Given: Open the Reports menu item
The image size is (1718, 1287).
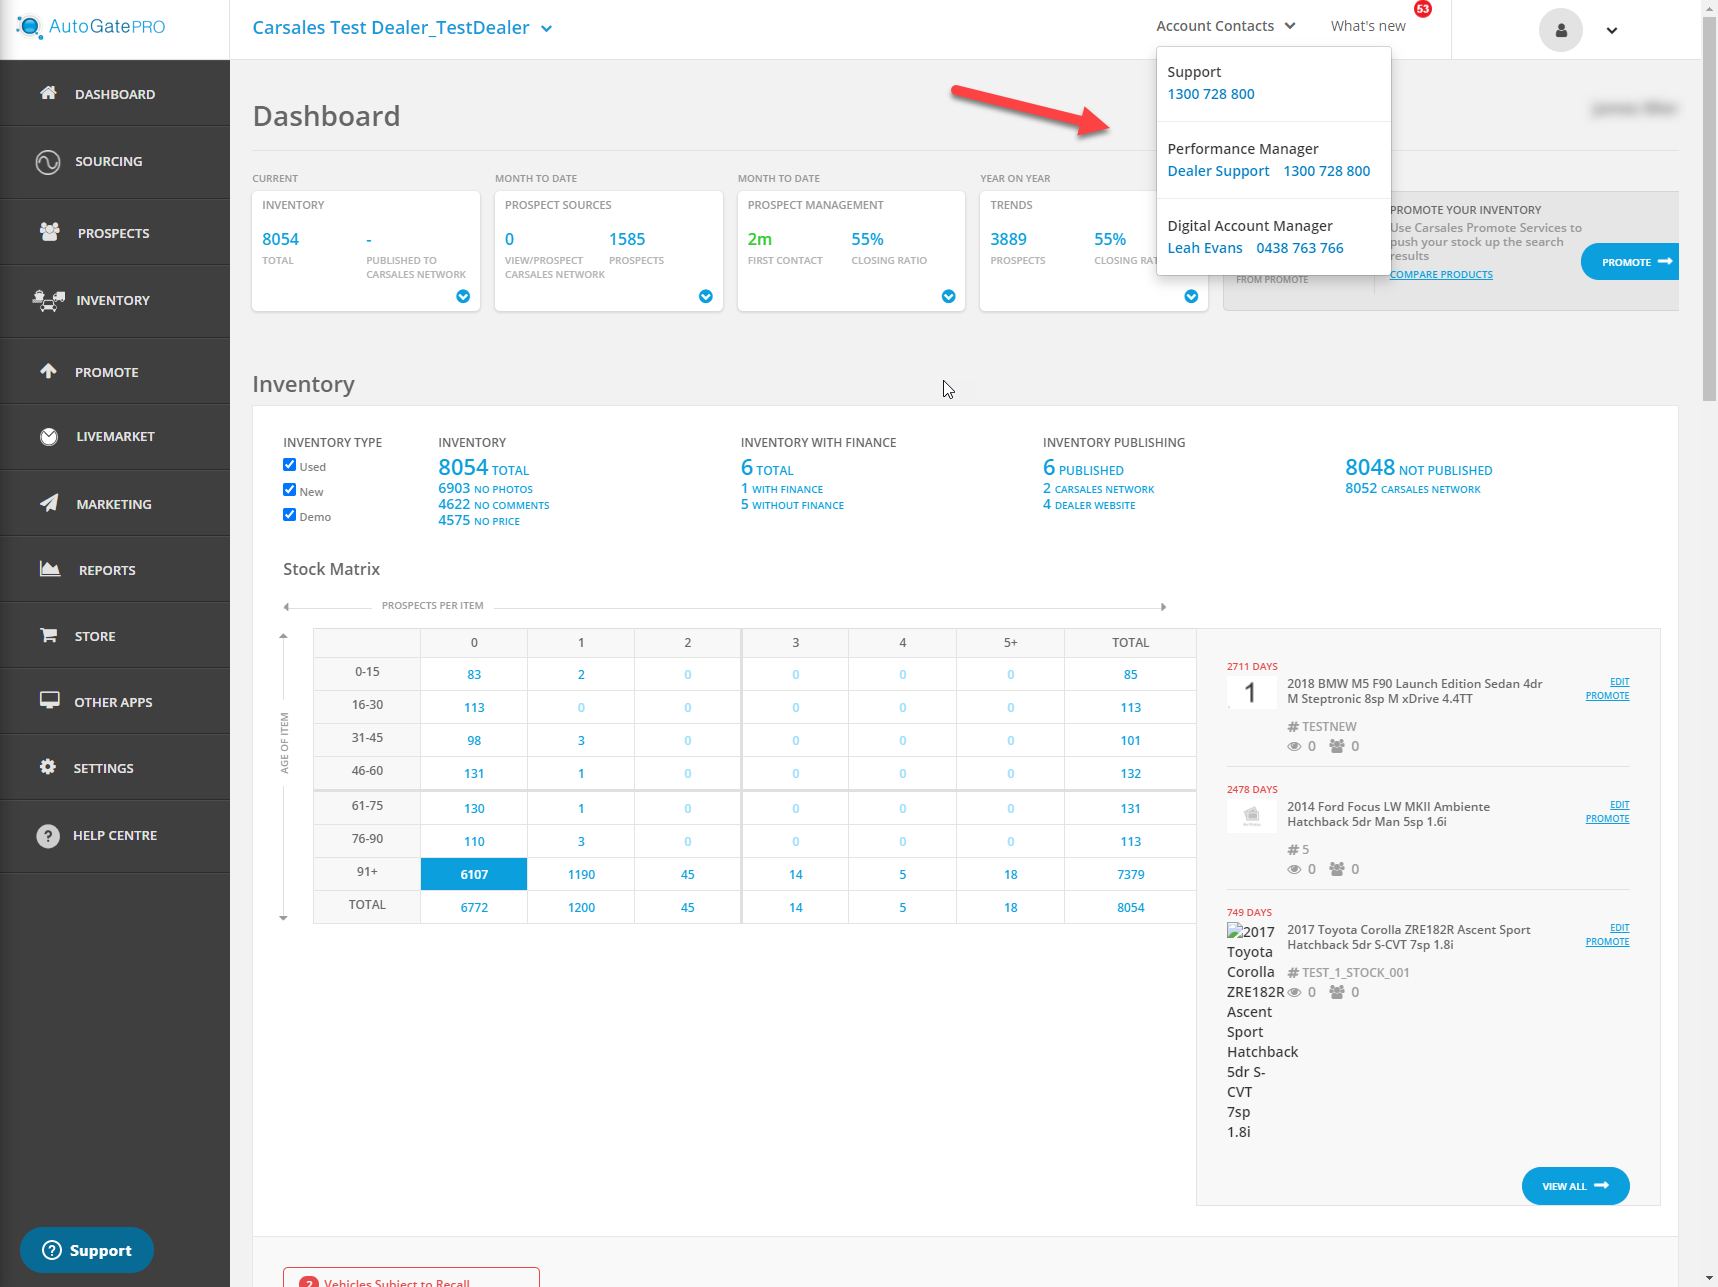Looking at the screenshot, I should [x=107, y=570].
